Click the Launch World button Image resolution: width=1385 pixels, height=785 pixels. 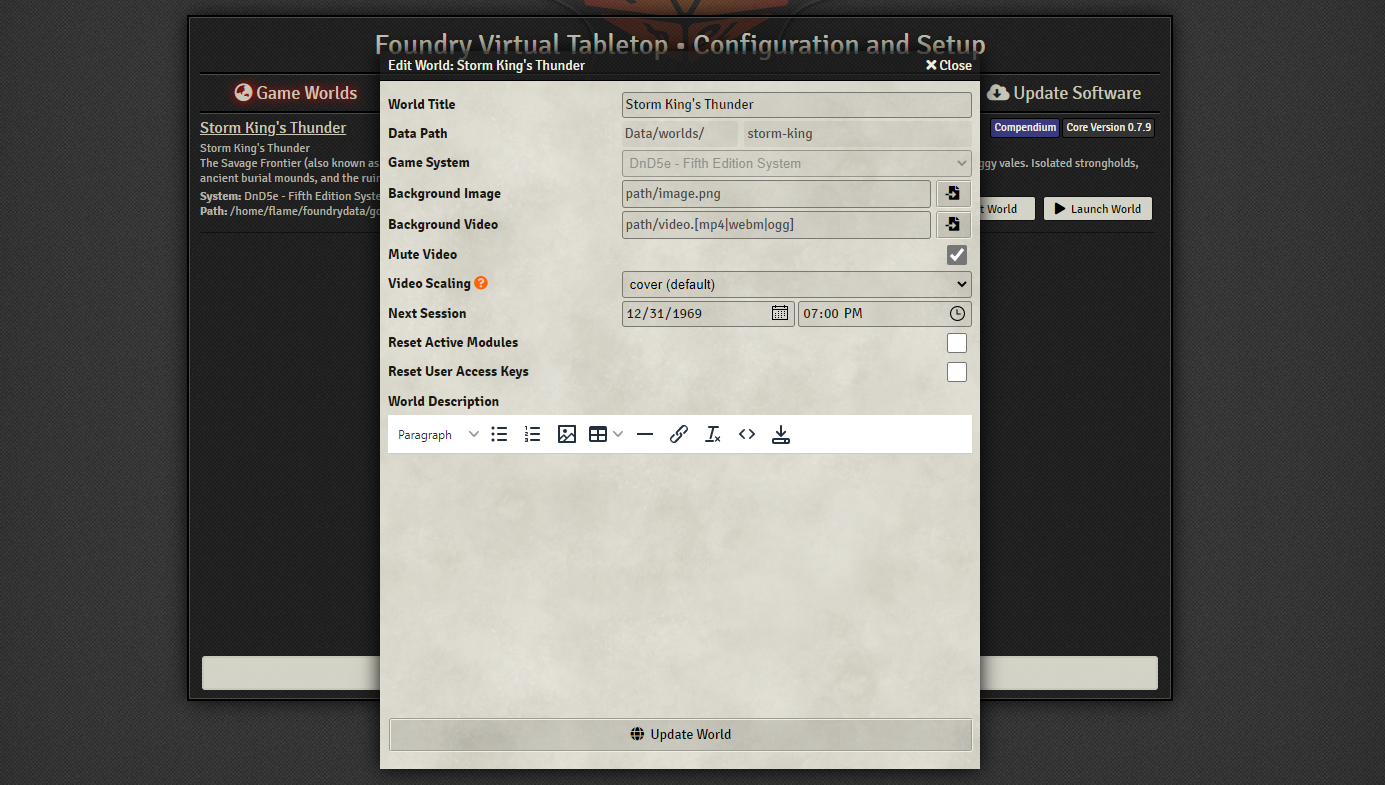click(x=1098, y=209)
